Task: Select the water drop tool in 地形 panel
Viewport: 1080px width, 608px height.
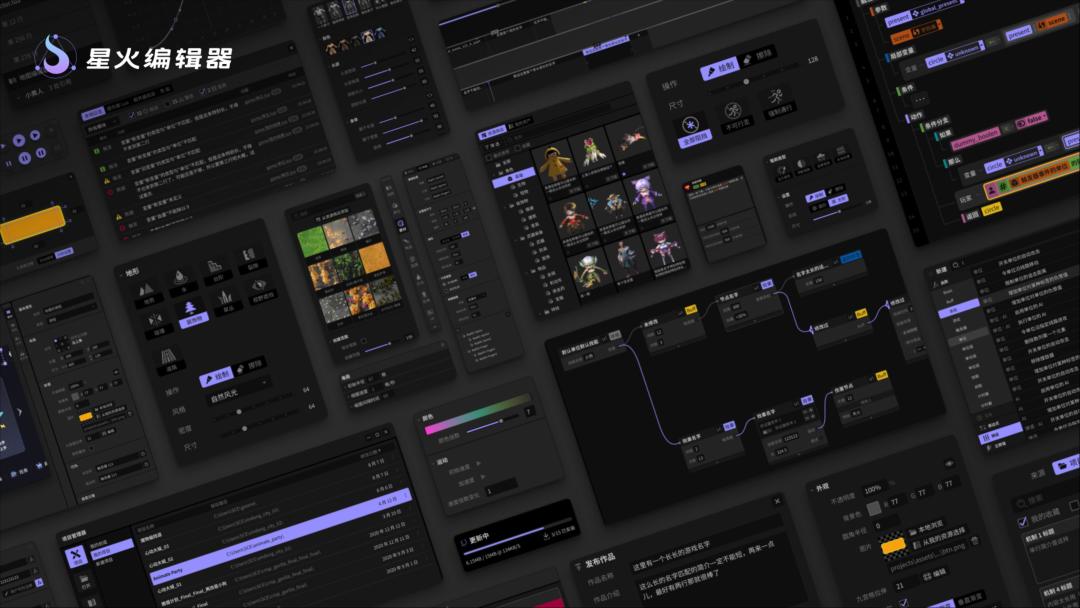Action: tap(180, 278)
